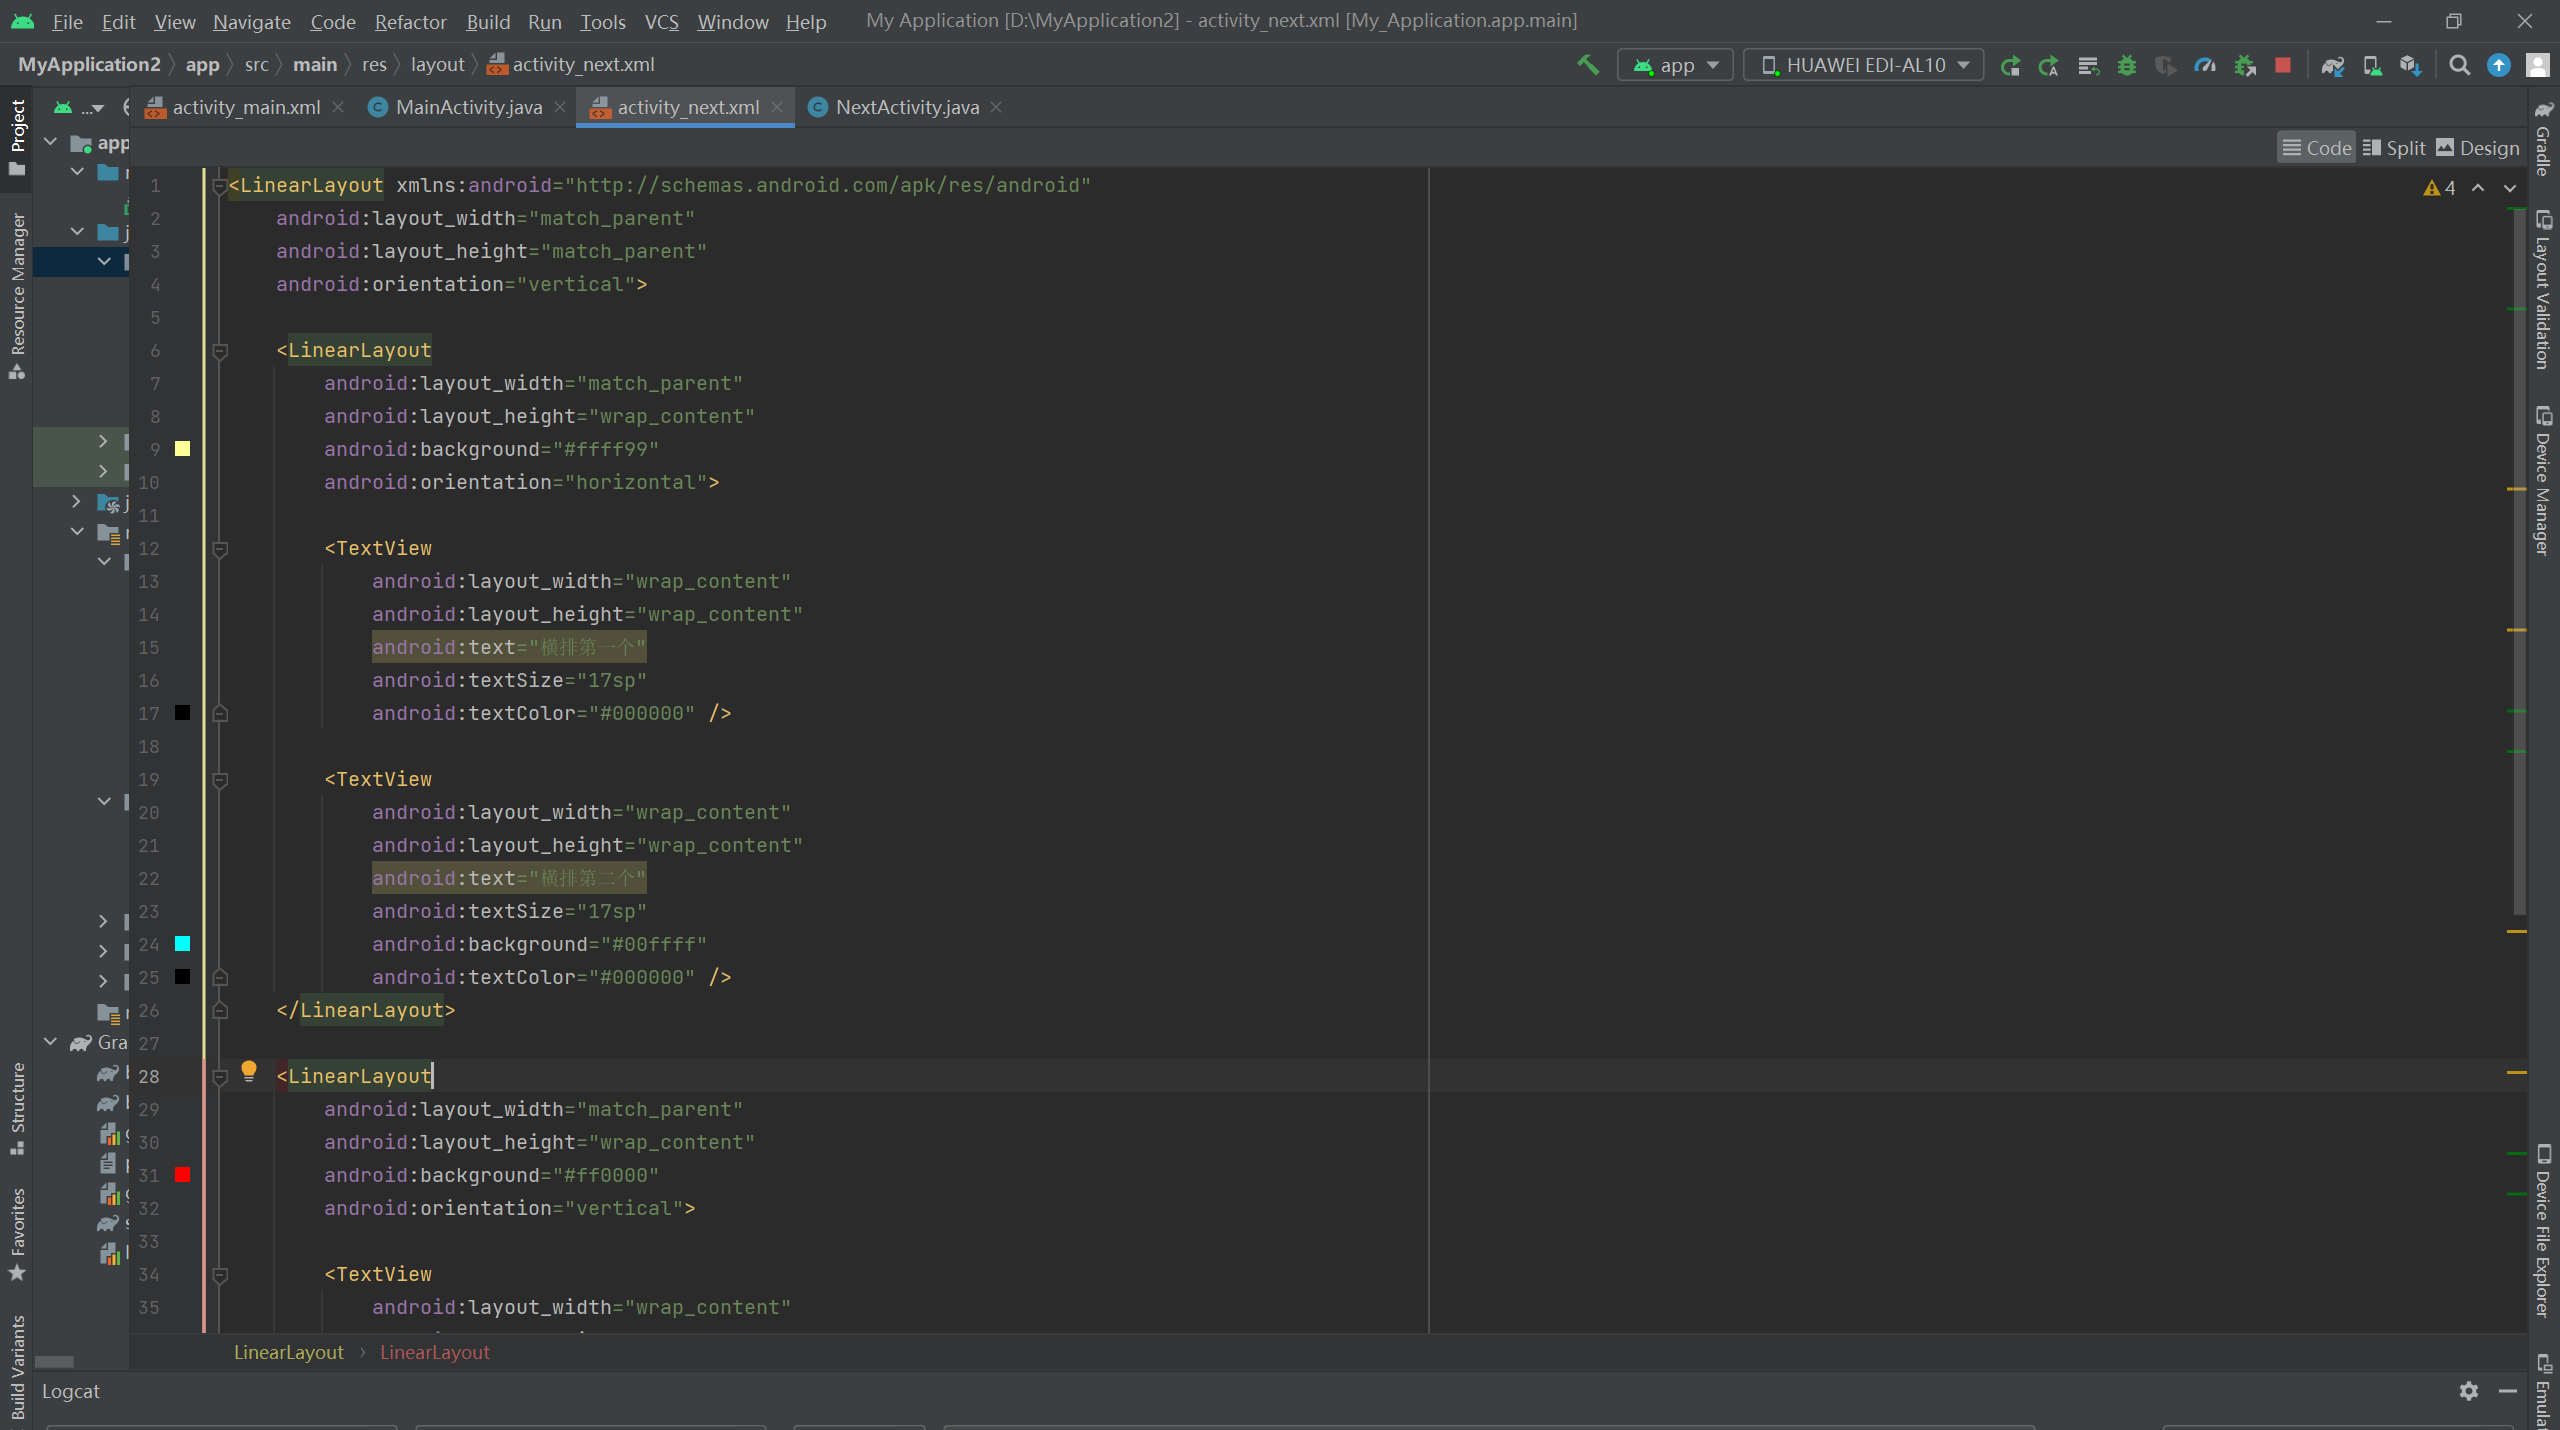The width and height of the screenshot is (2560, 1430).
Task: Click the intention light bulb on line 28
Action: click(249, 1071)
